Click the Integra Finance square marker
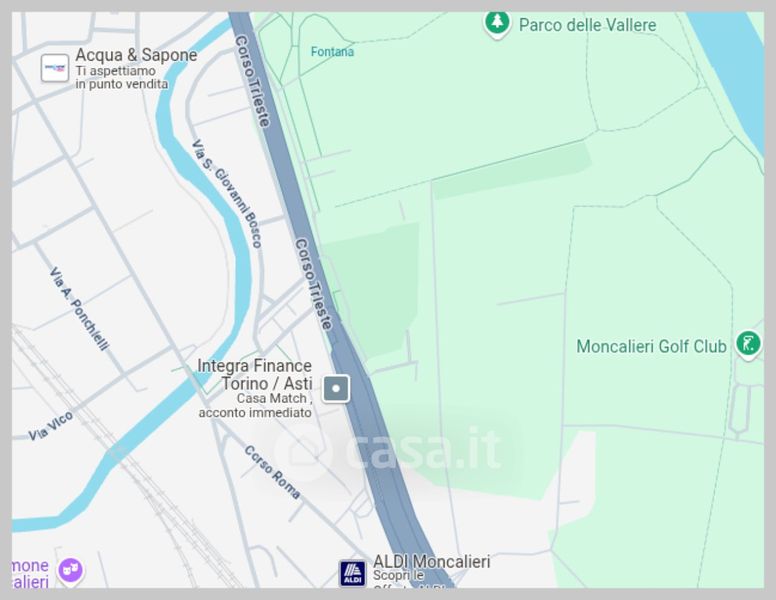 click(336, 389)
